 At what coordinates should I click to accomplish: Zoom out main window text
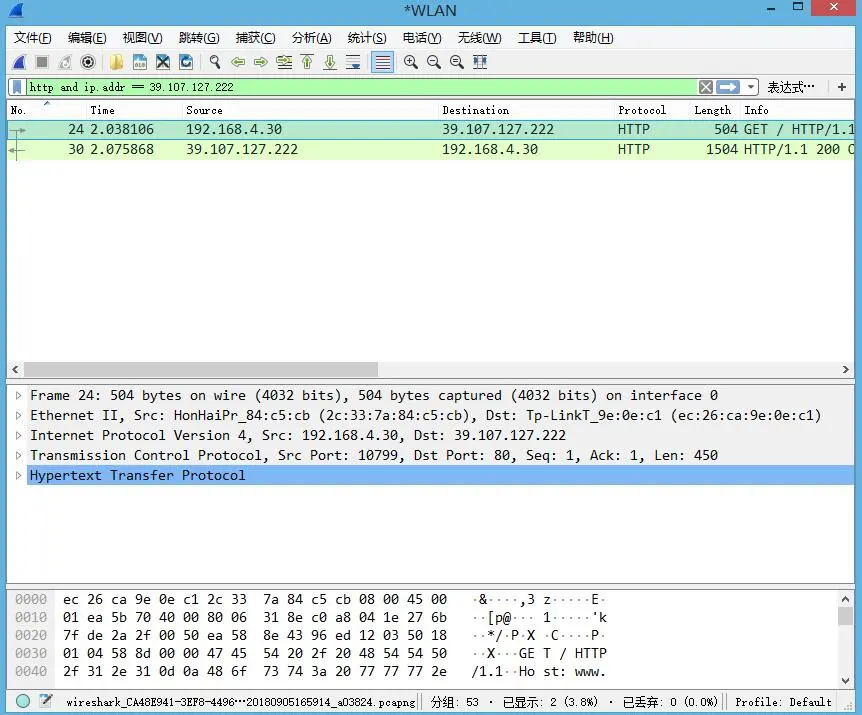434,62
